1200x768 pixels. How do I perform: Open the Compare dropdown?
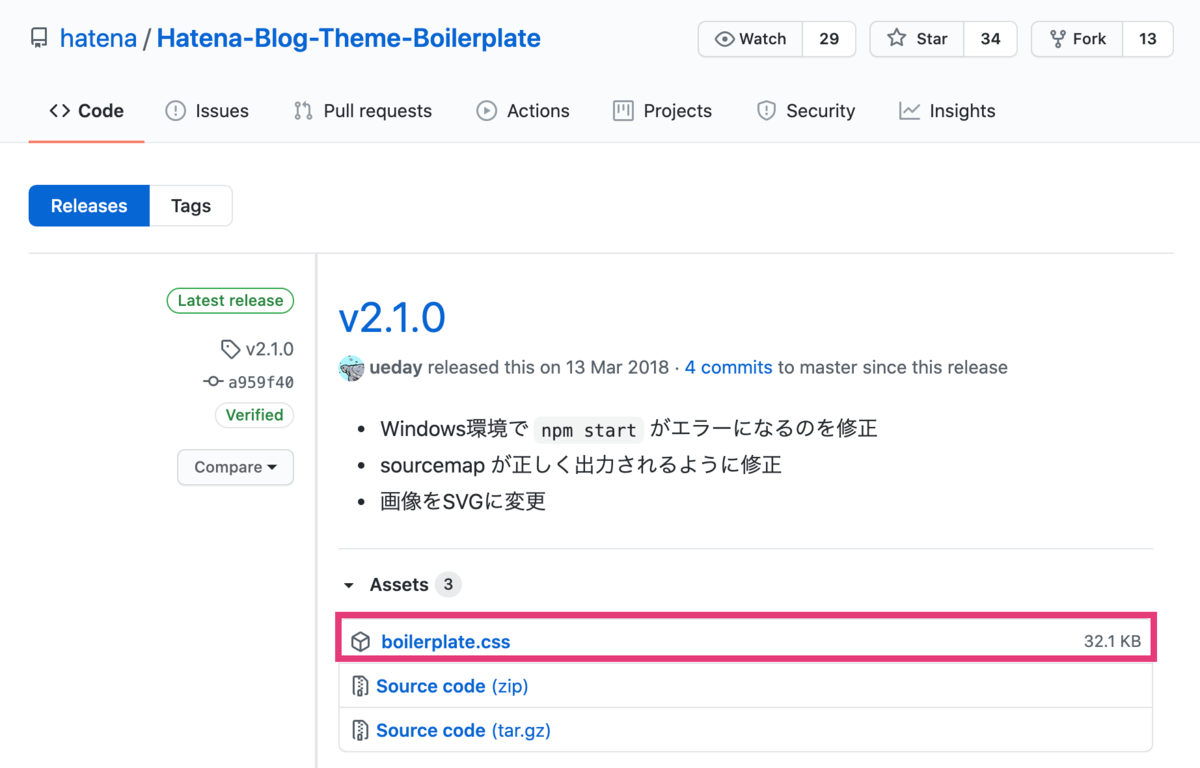pos(235,467)
